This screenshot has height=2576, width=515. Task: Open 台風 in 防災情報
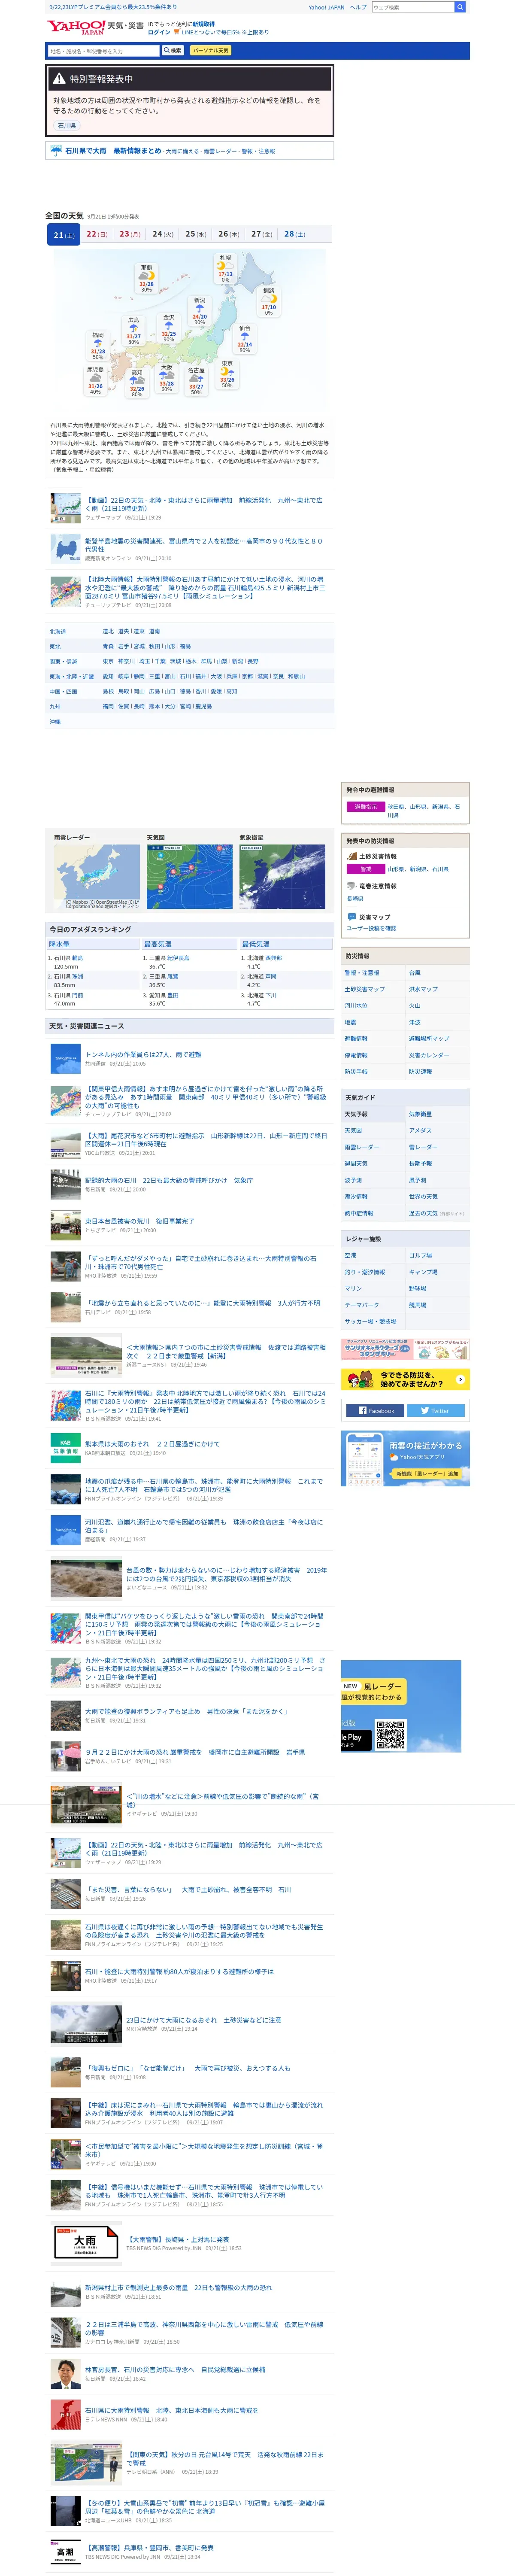[x=415, y=973]
